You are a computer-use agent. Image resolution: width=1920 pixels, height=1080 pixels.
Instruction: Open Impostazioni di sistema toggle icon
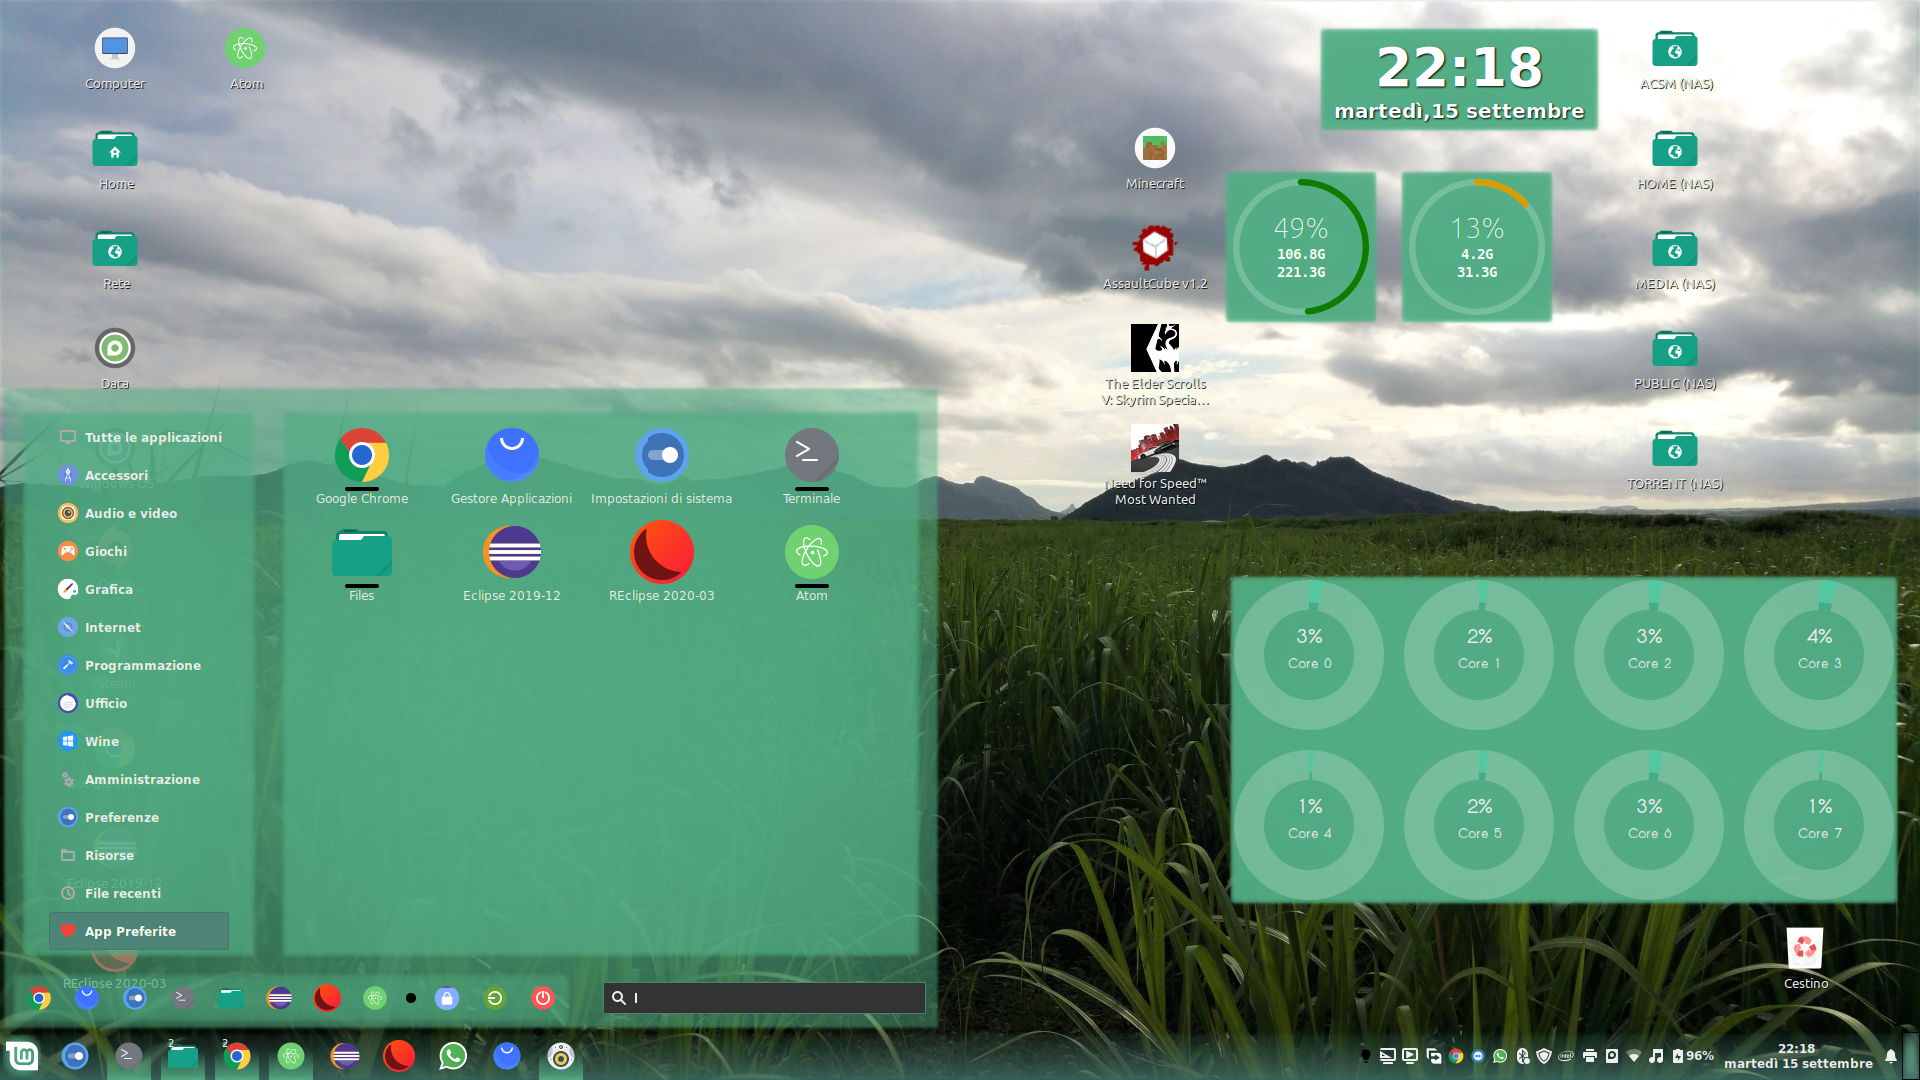661,456
